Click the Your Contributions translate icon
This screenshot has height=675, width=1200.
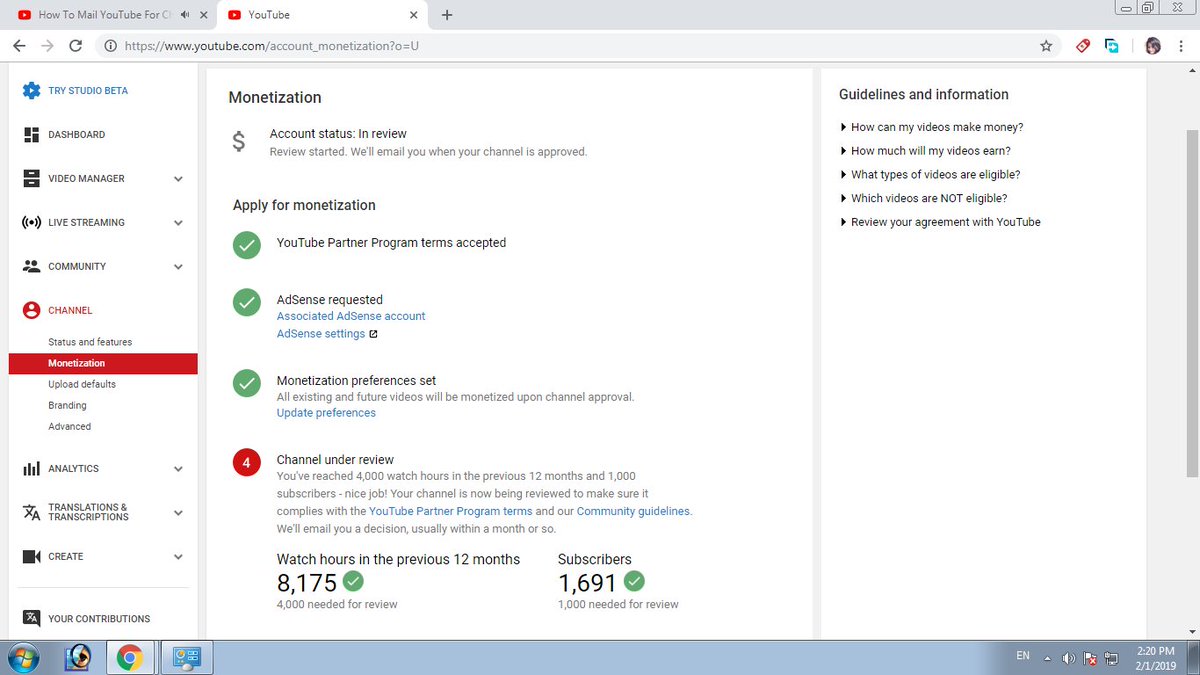pyautogui.click(x=31, y=618)
